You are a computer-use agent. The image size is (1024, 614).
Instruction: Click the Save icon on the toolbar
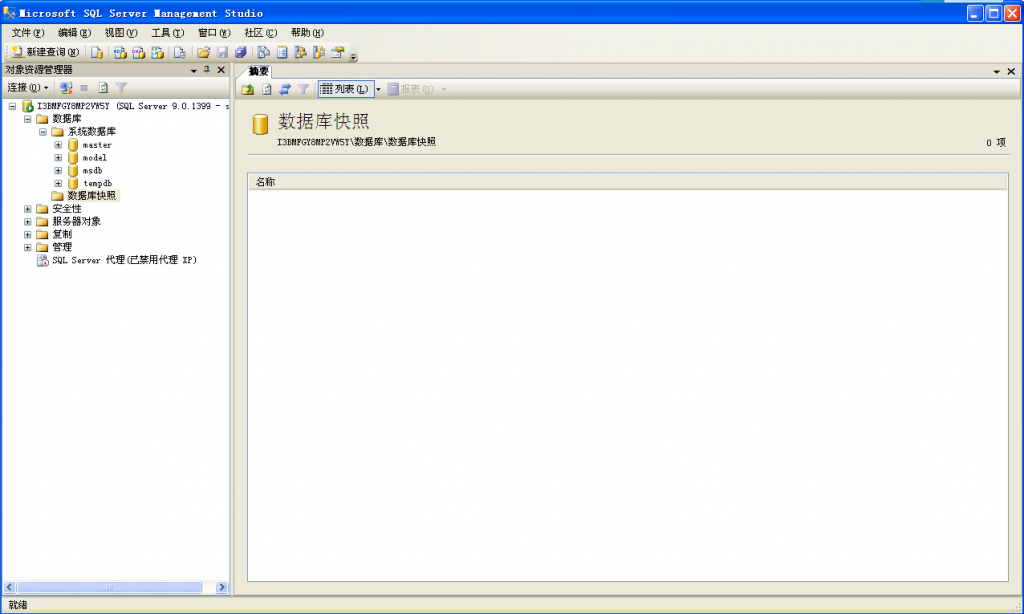tap(221, 52)
